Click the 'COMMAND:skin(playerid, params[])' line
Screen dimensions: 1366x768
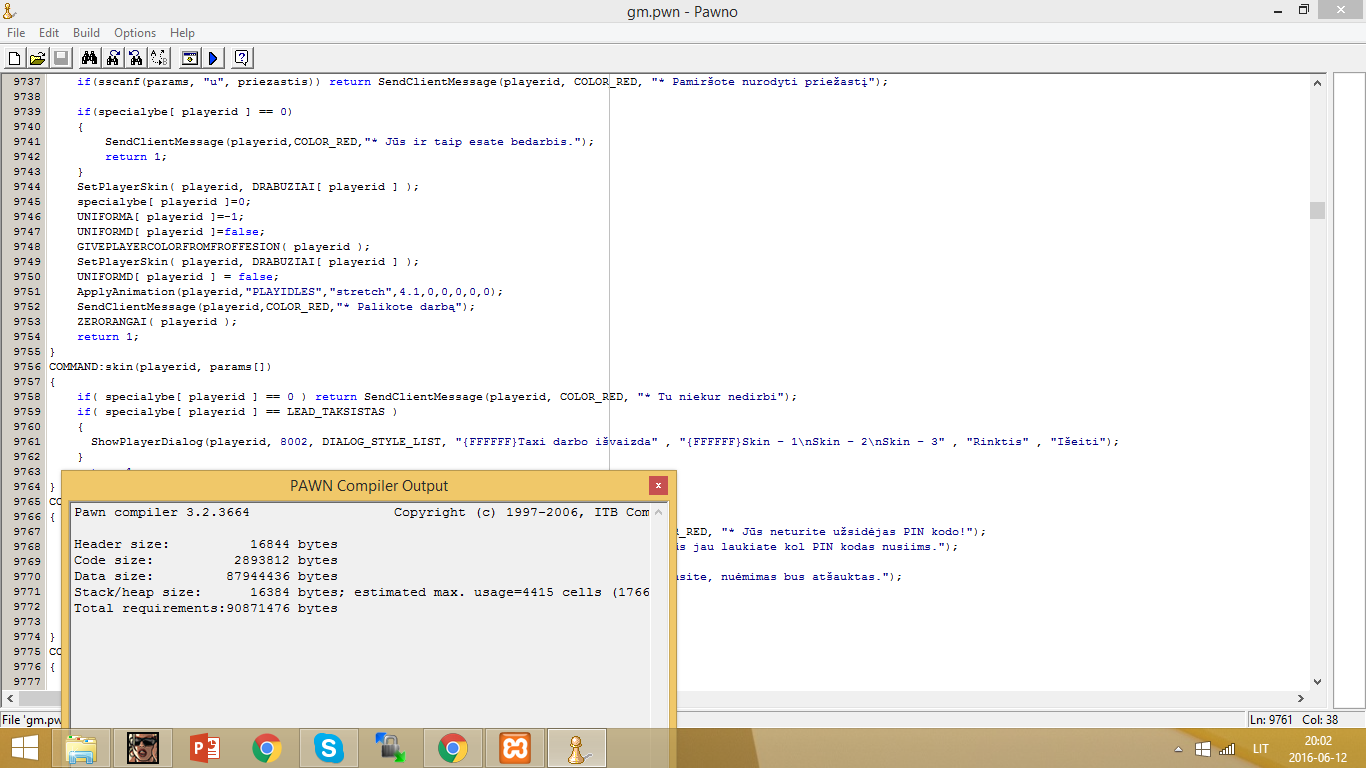(x=160, y=367)
